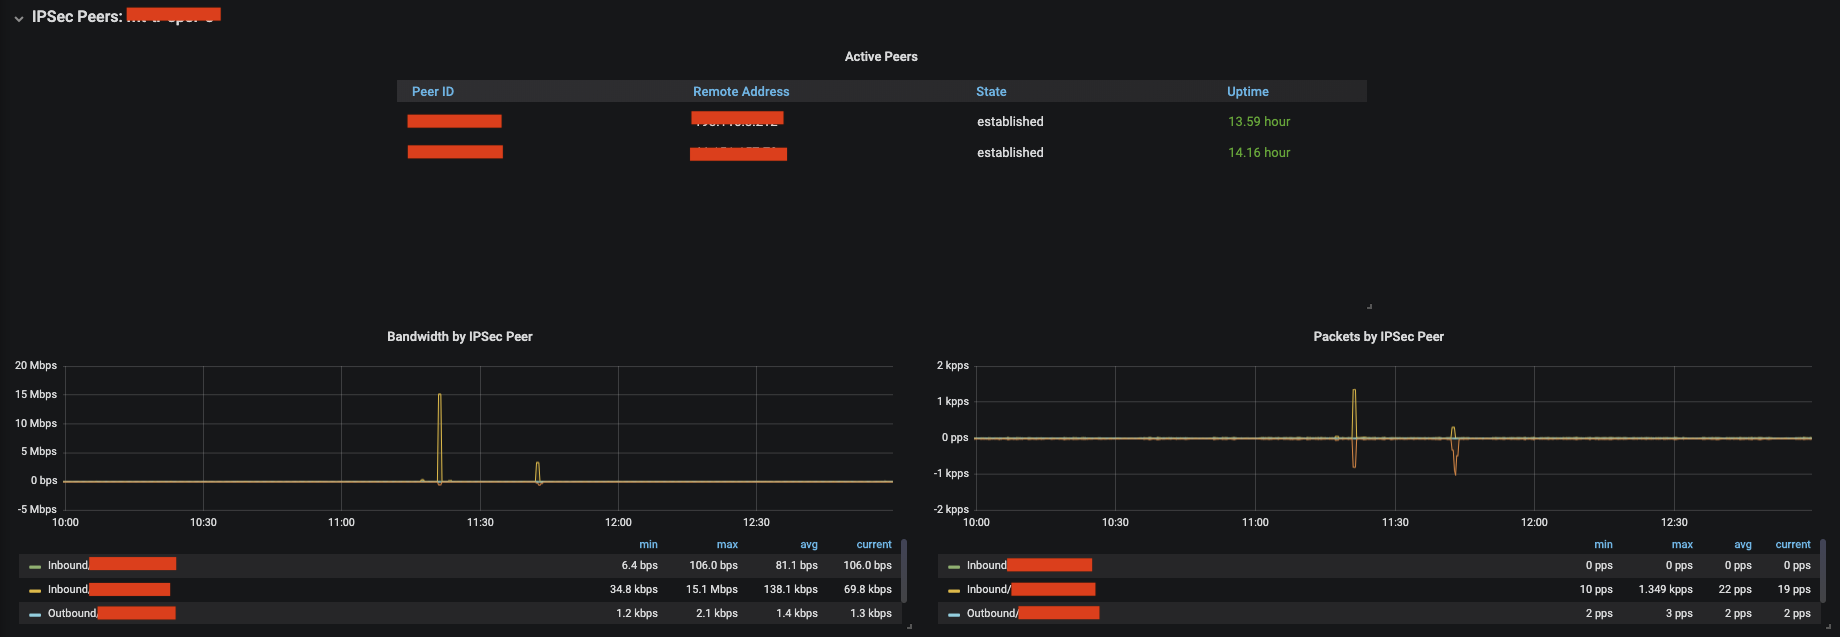Open the Packets by IPSec Peer title menu
Screen dimensions: 1840x637
(1378, 337)
